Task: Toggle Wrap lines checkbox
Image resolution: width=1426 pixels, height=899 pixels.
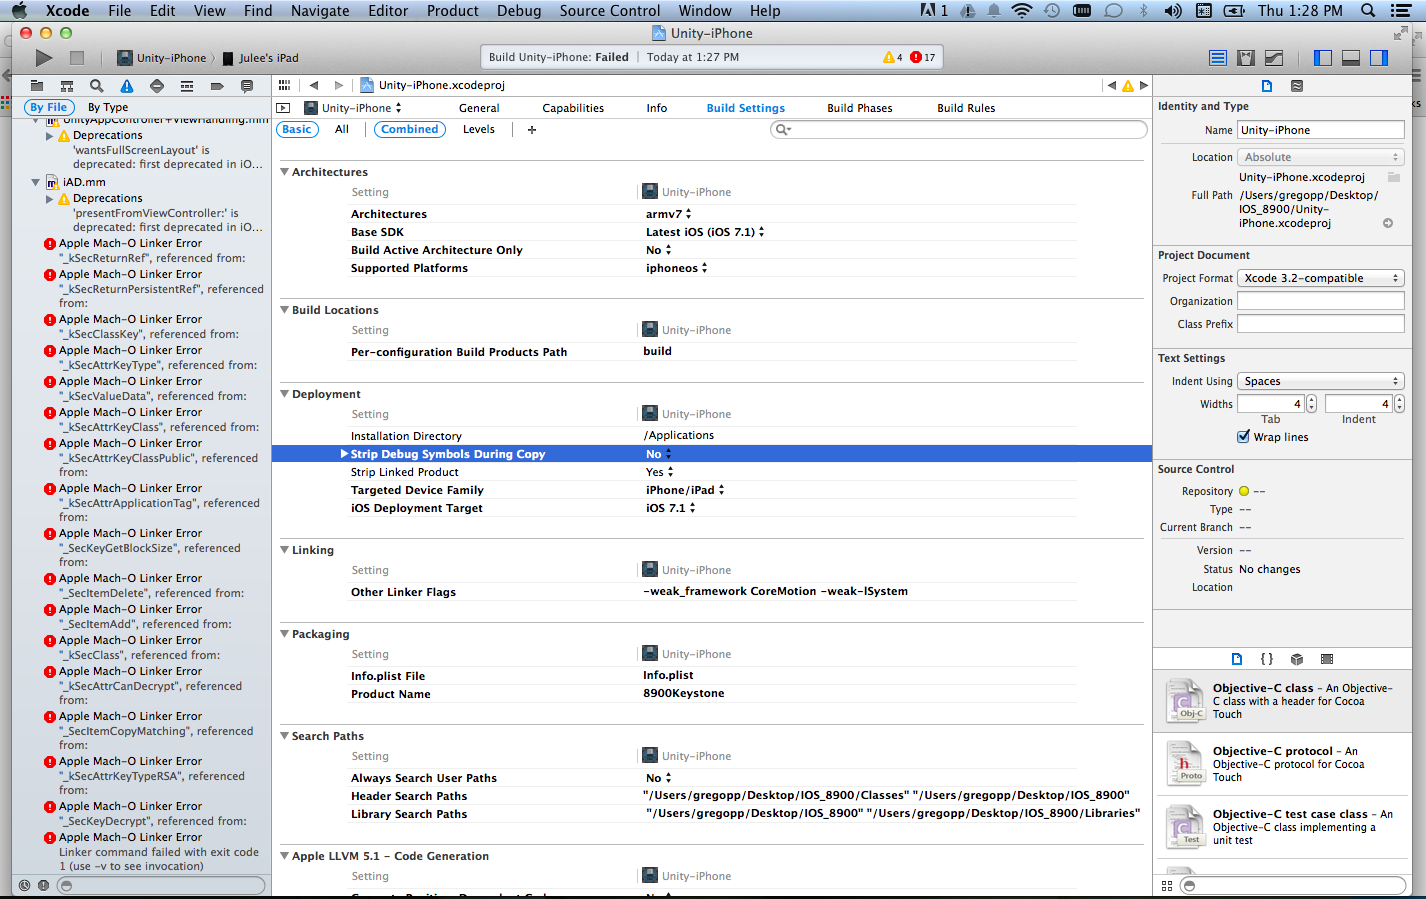Action: point(1243,437)
